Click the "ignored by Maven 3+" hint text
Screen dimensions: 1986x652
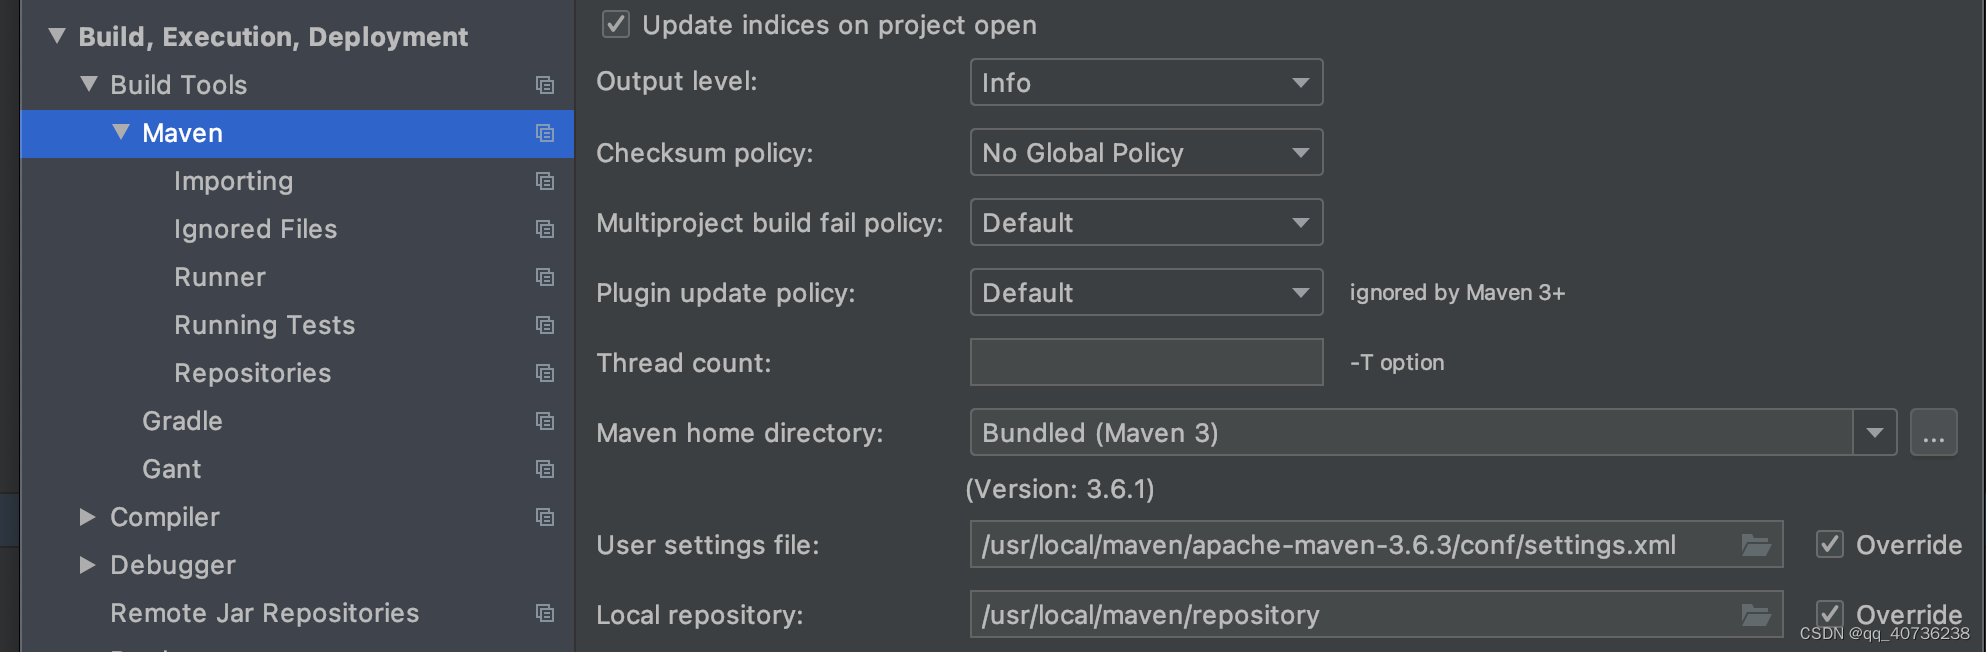pyautogui.click(x=1457, y=292)
